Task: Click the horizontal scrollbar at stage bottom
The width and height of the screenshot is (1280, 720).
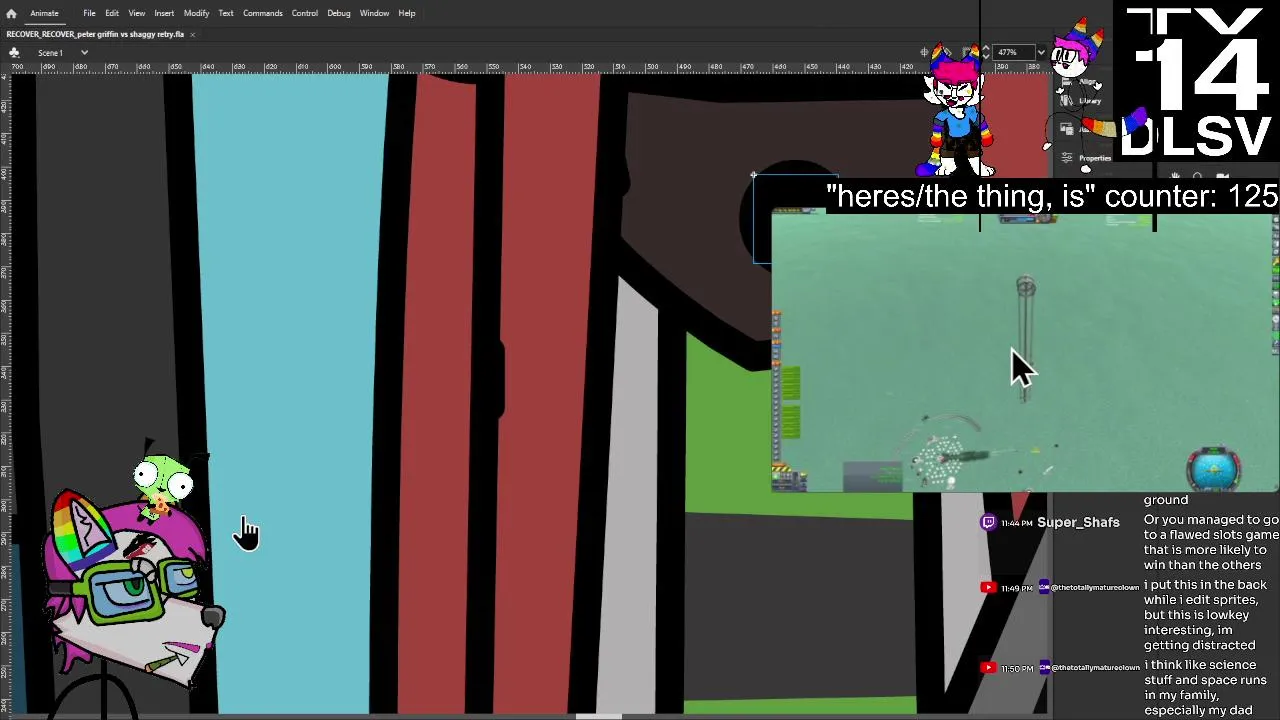Action: pos(598,716)
